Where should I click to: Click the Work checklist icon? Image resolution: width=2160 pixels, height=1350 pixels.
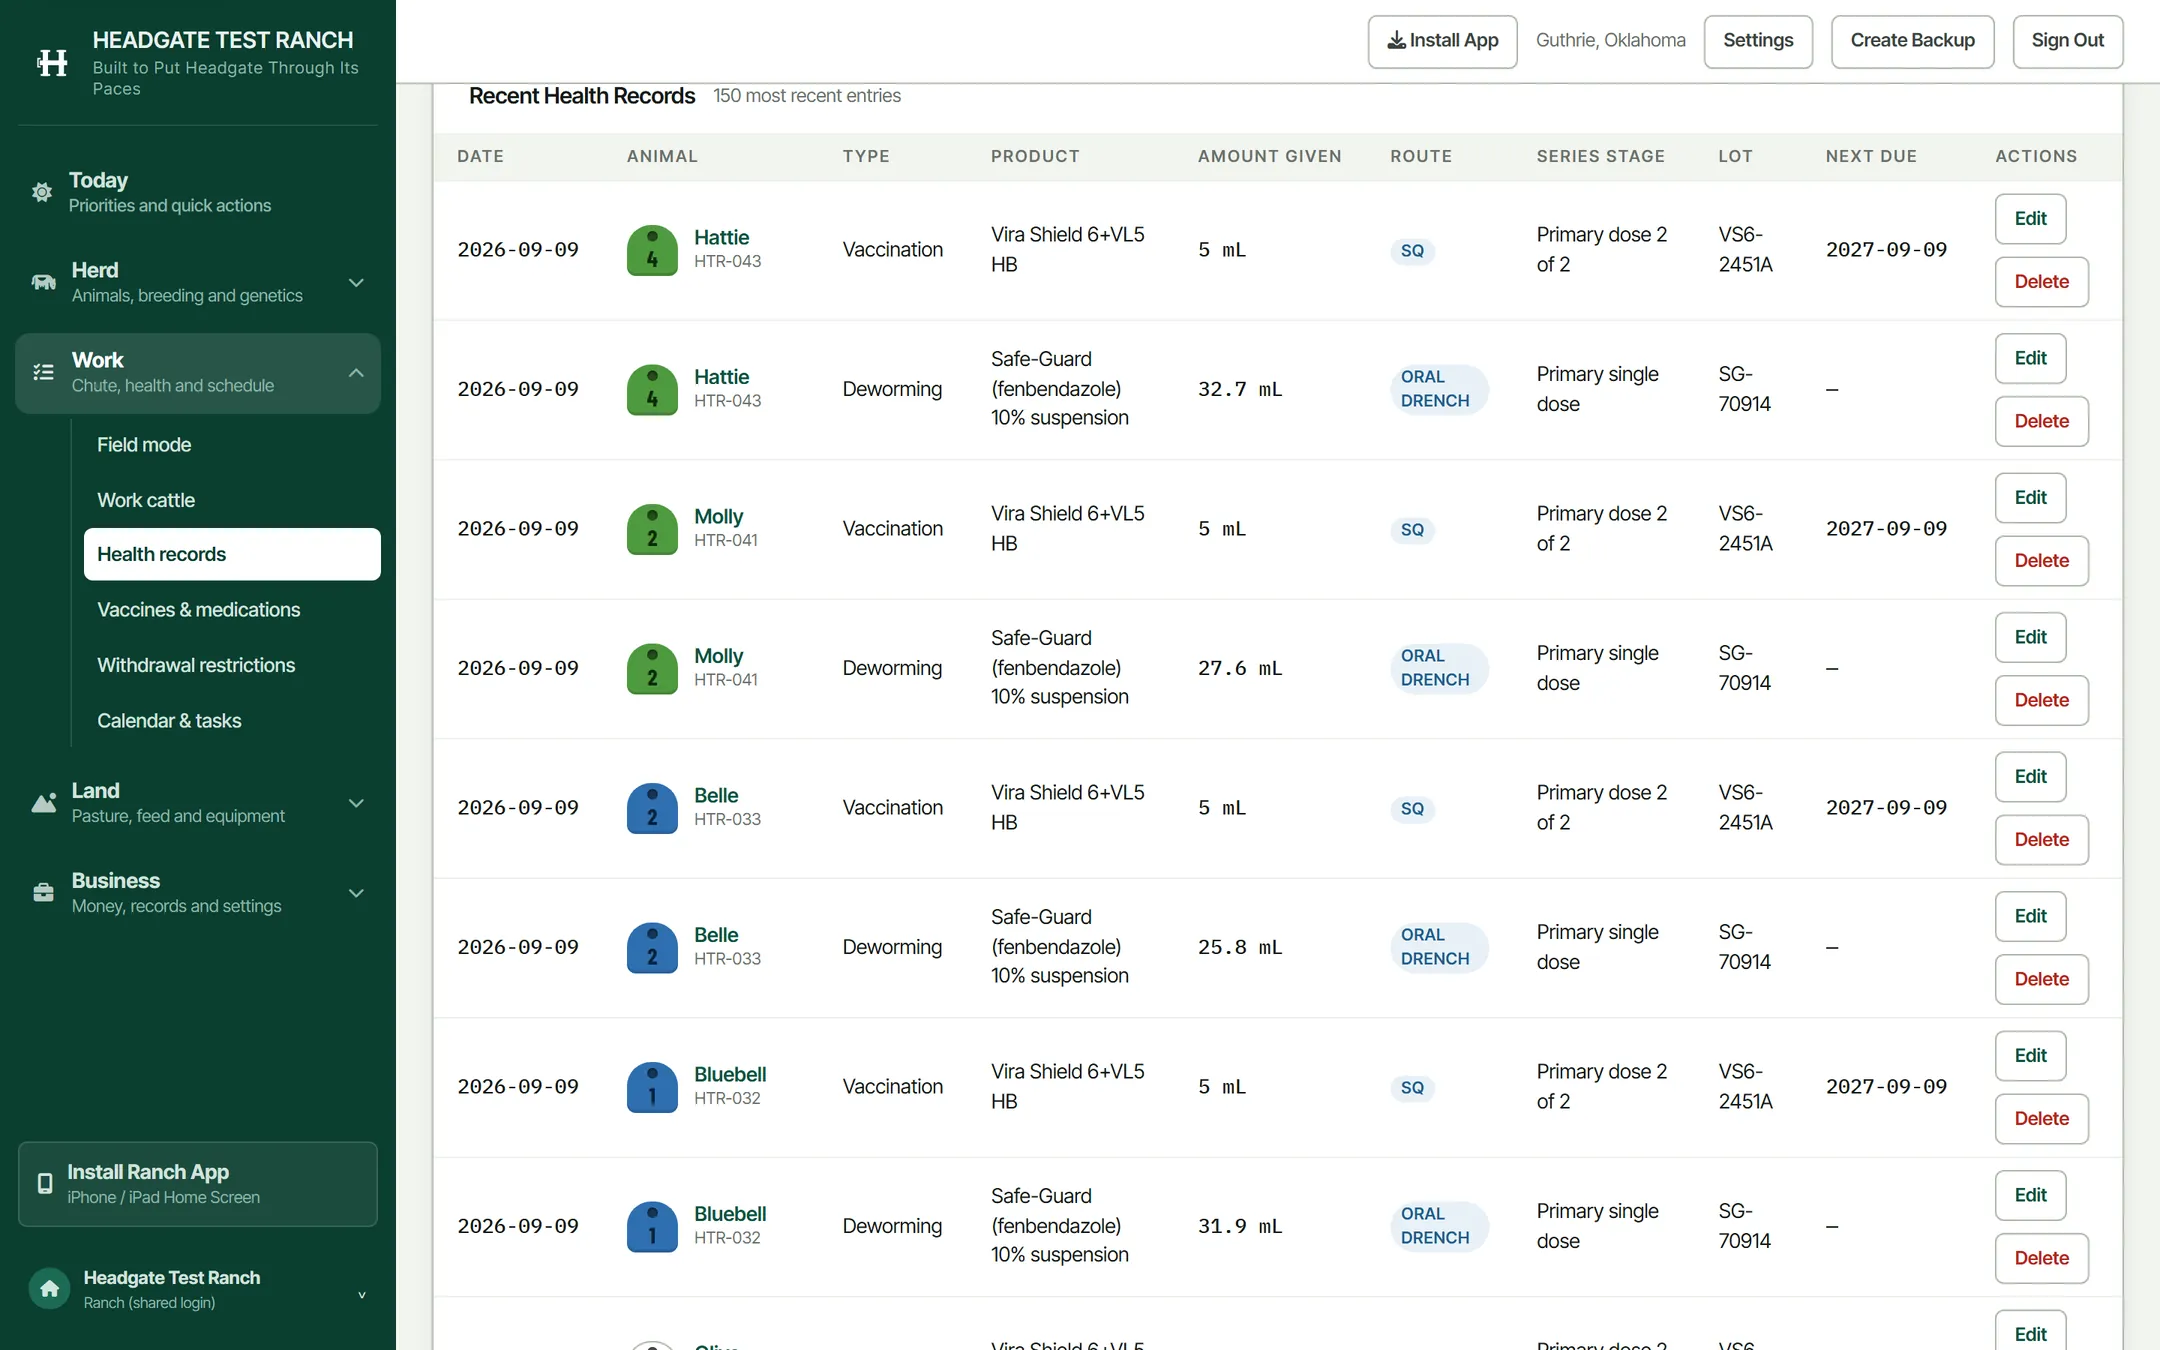tap(44, 372)
